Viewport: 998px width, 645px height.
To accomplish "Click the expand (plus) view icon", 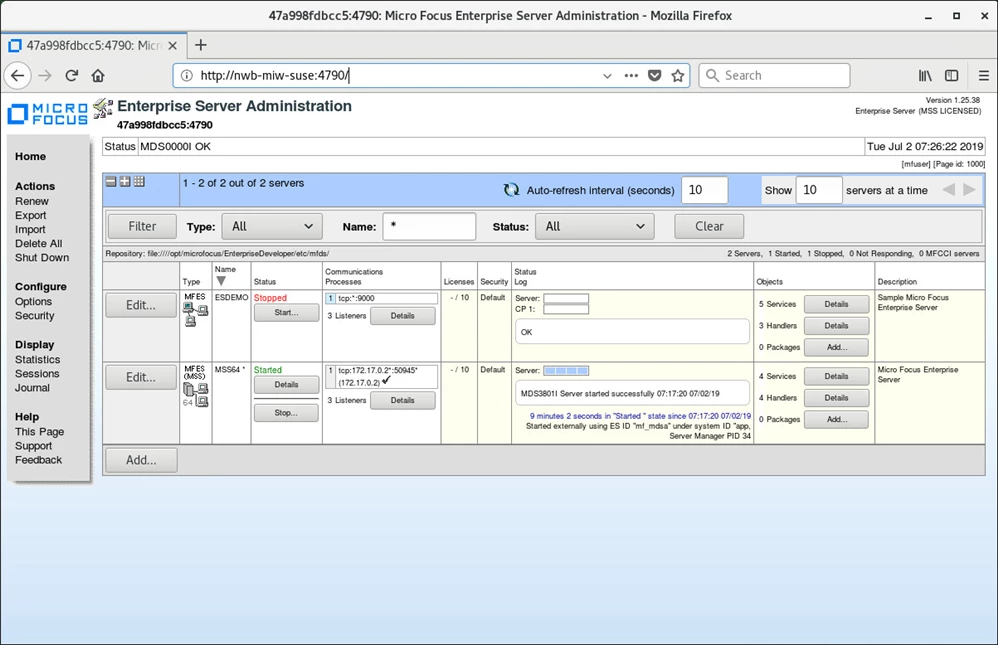I will [x=125, y=181].
